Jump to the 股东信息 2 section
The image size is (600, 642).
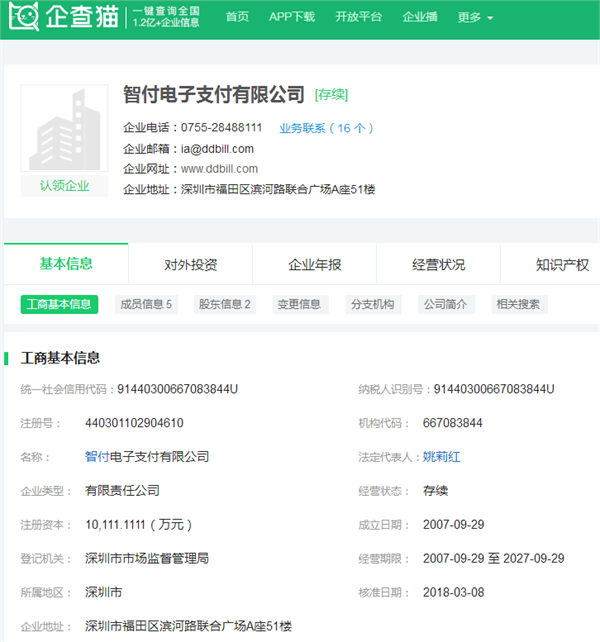[x=225, y=304]
